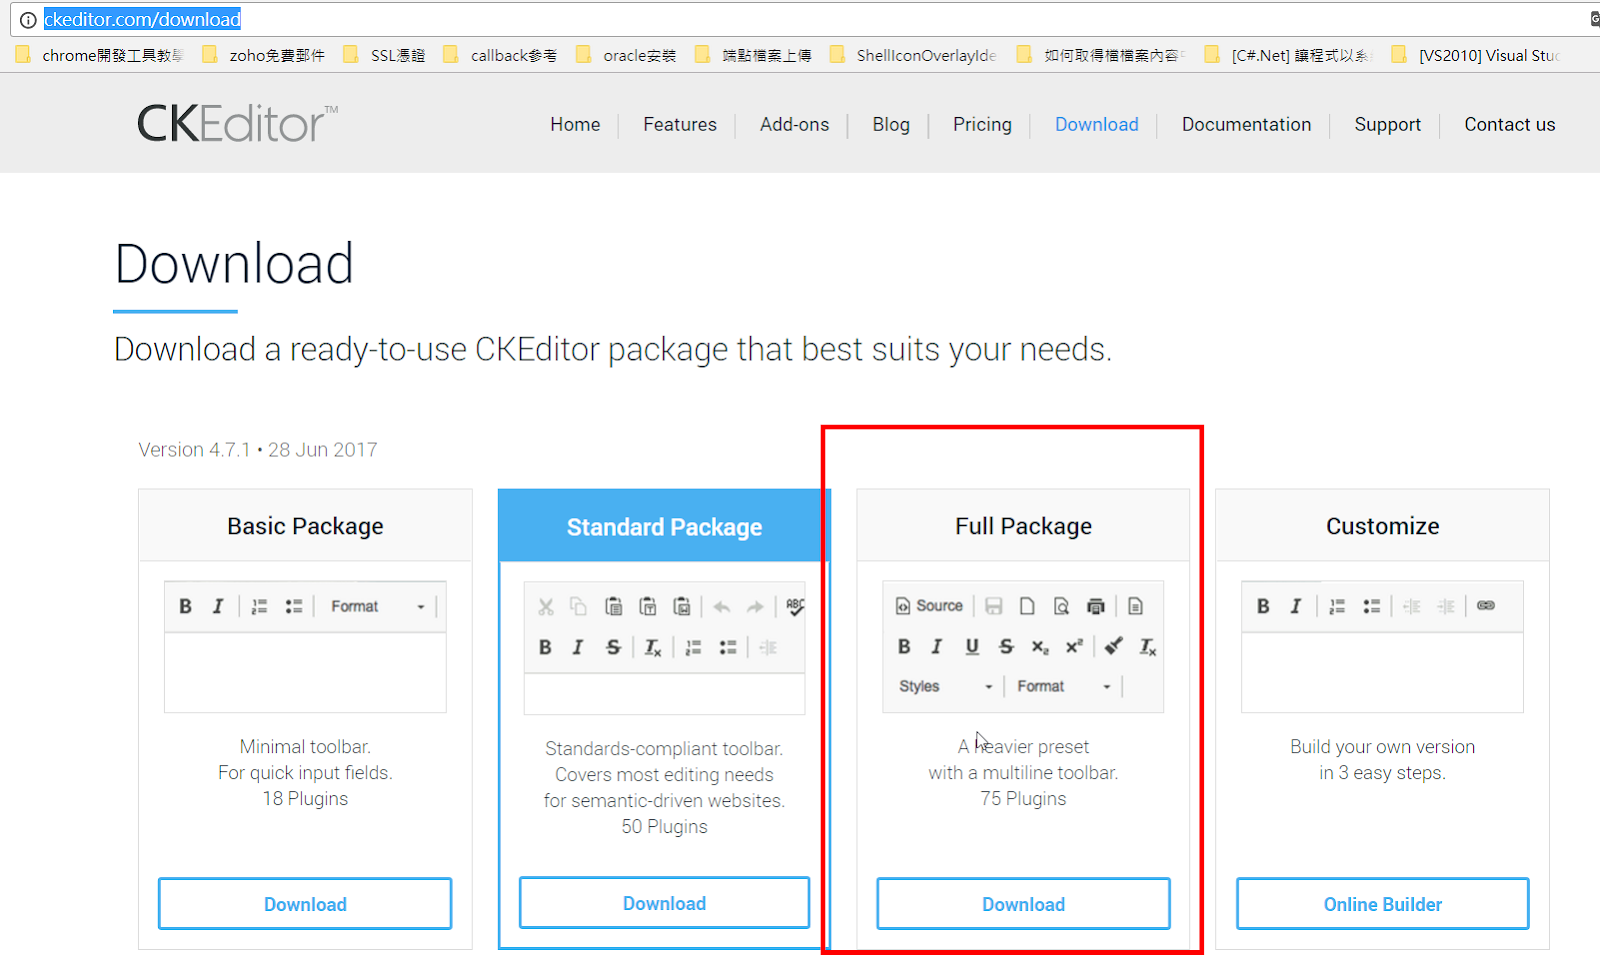Image resolution: width=1600 pixels, height=960 pixels.
Task: Open the [VS2010] Visual Stu bookmark folder
Action: pos(1476,55)
